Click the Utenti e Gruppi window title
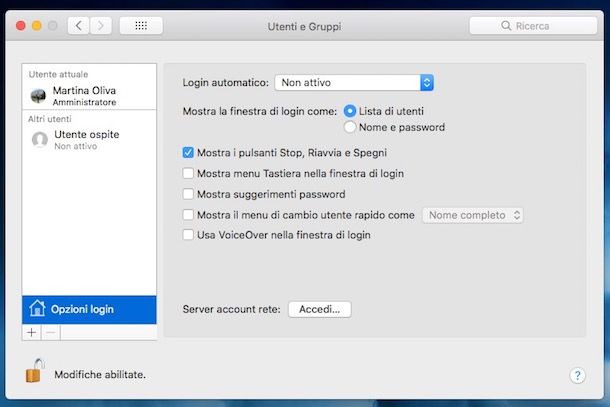This screenshot has height=407, width=610. coord(304,26)
